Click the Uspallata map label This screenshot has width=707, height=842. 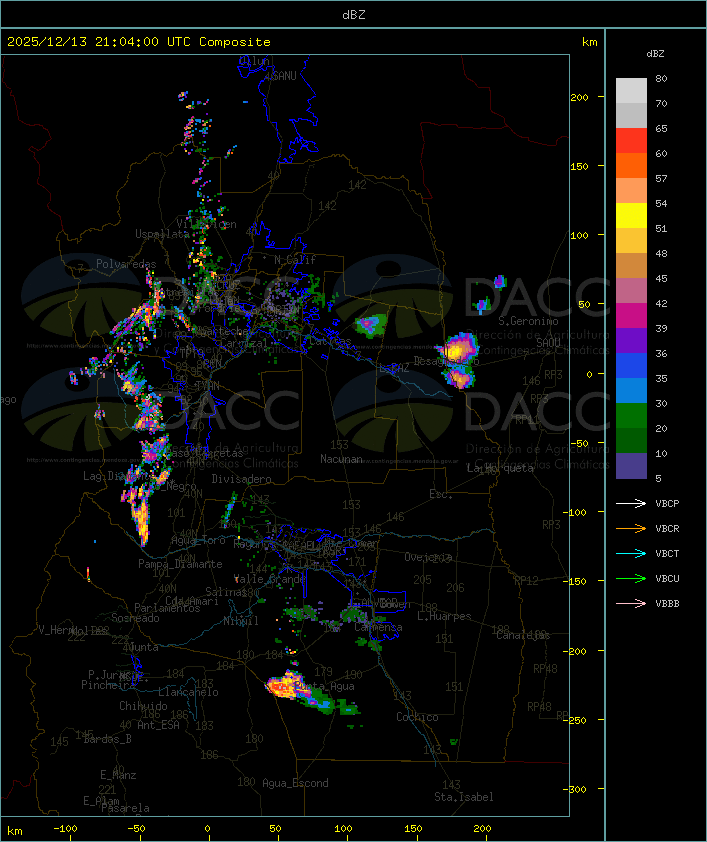coord(162,234)
